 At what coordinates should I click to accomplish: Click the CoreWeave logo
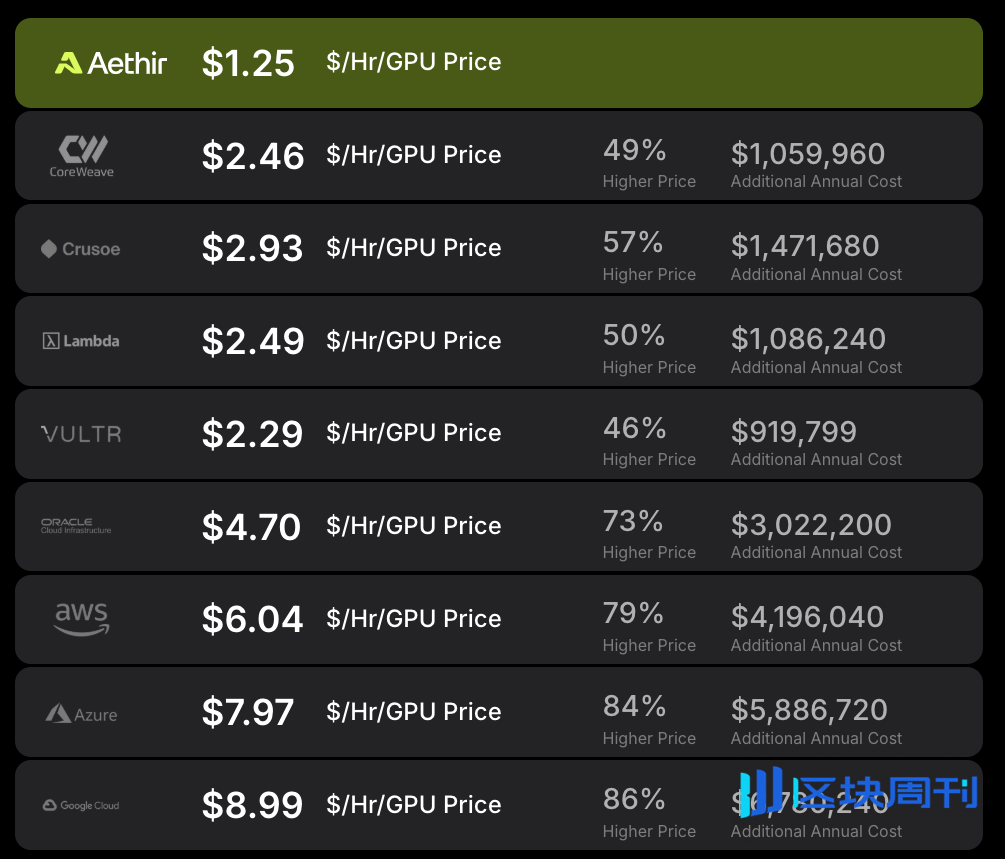click(82, 156)
